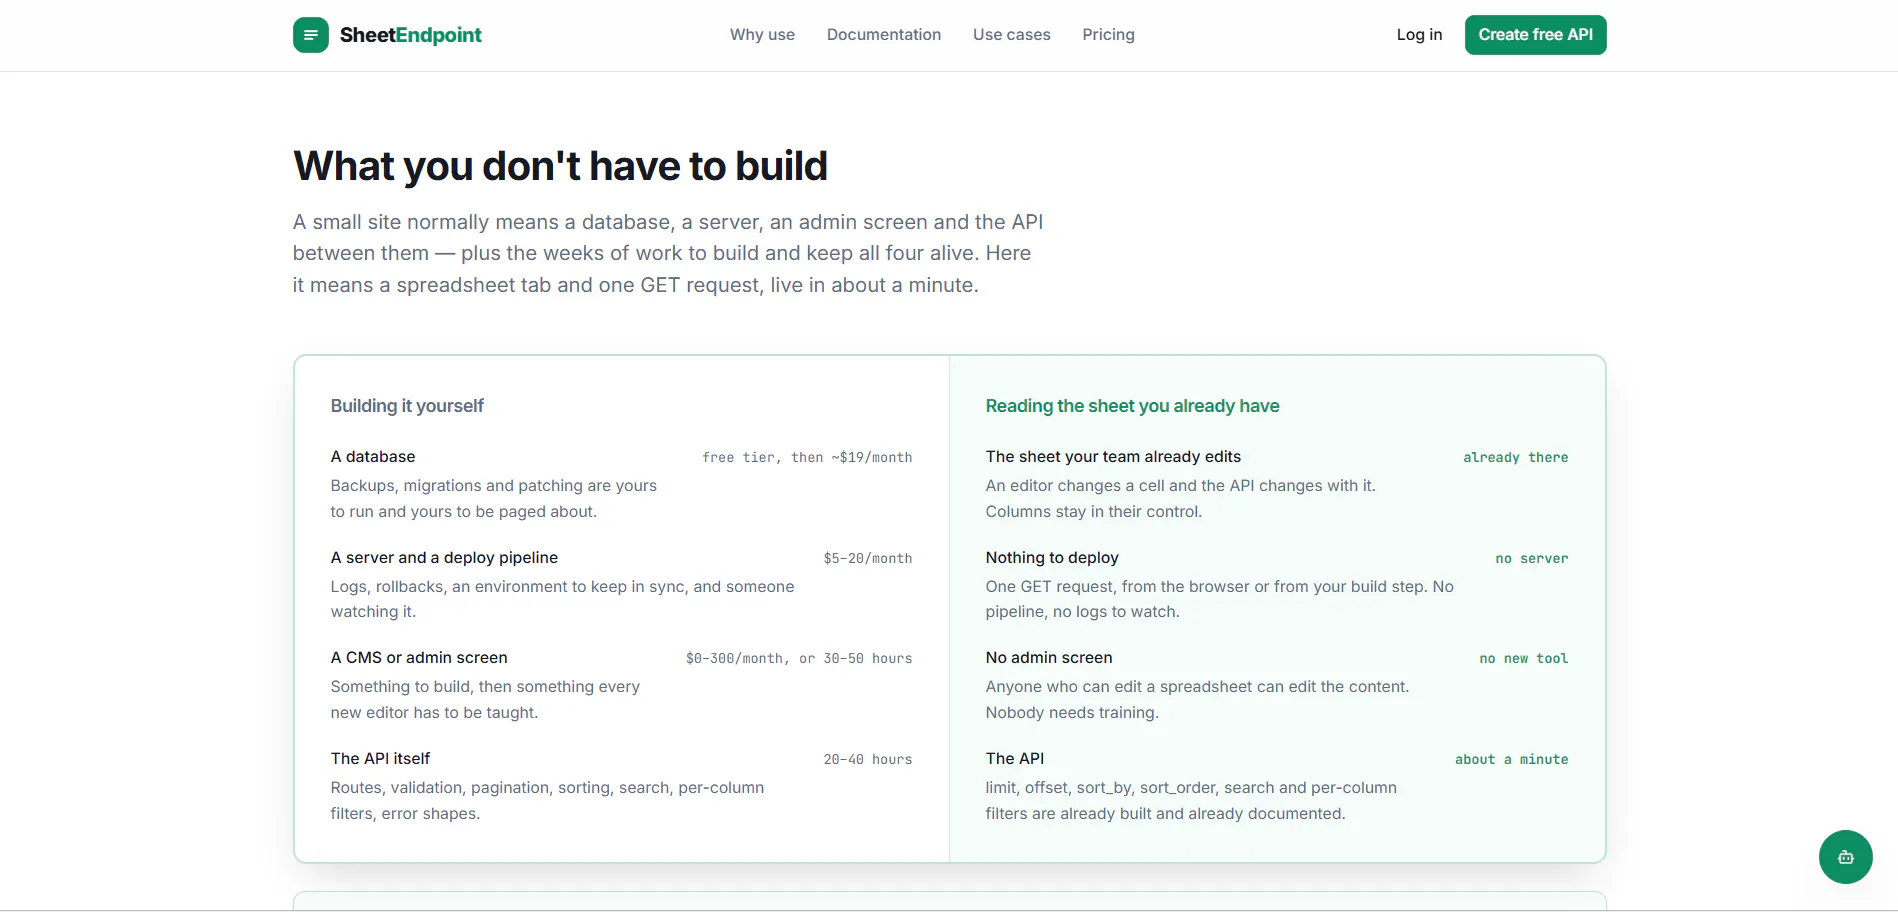The image size is (1898, 912).
Task: Click the 'already there' green tag
Action: (1516, 458)
